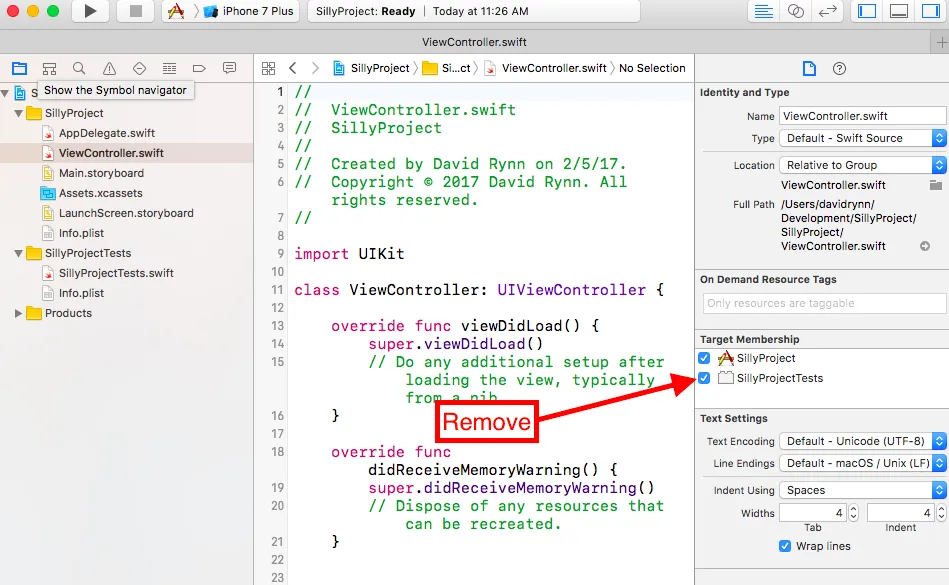Show the File inspector
The height and width of the screenshot is (585, 949).
[809, 68]
